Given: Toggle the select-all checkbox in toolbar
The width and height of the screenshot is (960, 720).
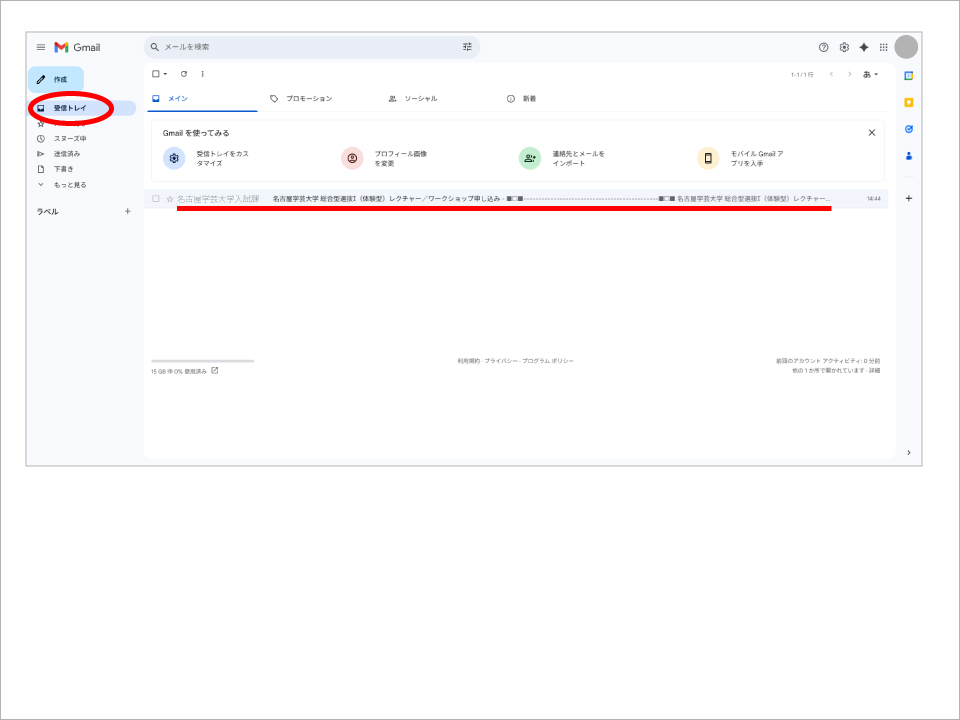Looking at the screenshot, I should click(x=155, y=74).
